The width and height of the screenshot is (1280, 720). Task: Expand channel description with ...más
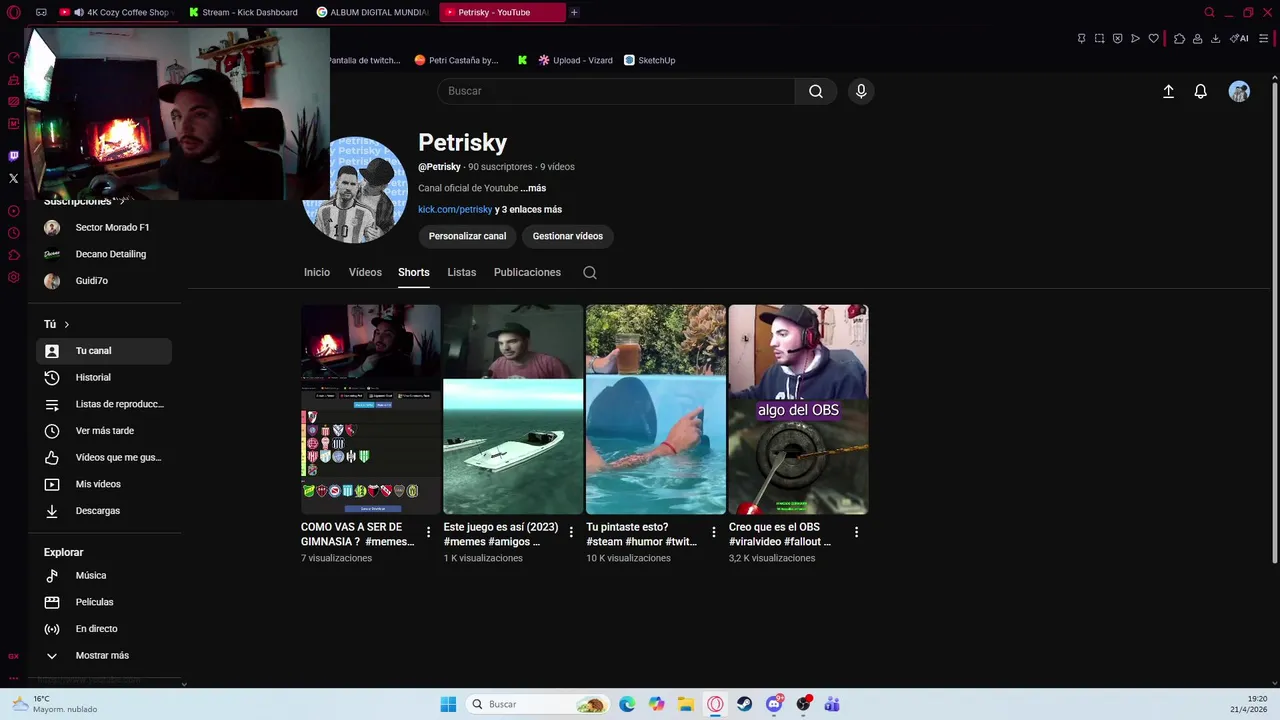click(x=533, y=188)
